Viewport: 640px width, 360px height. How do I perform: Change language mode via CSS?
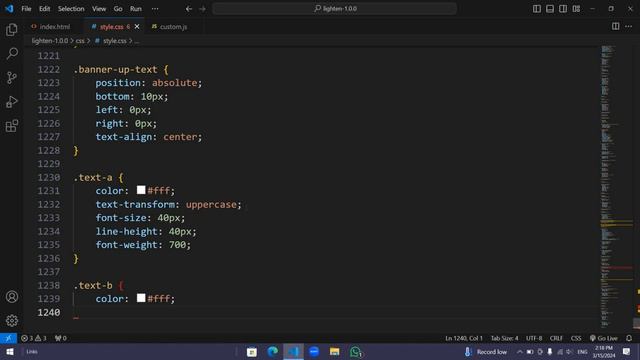point(576,338)
